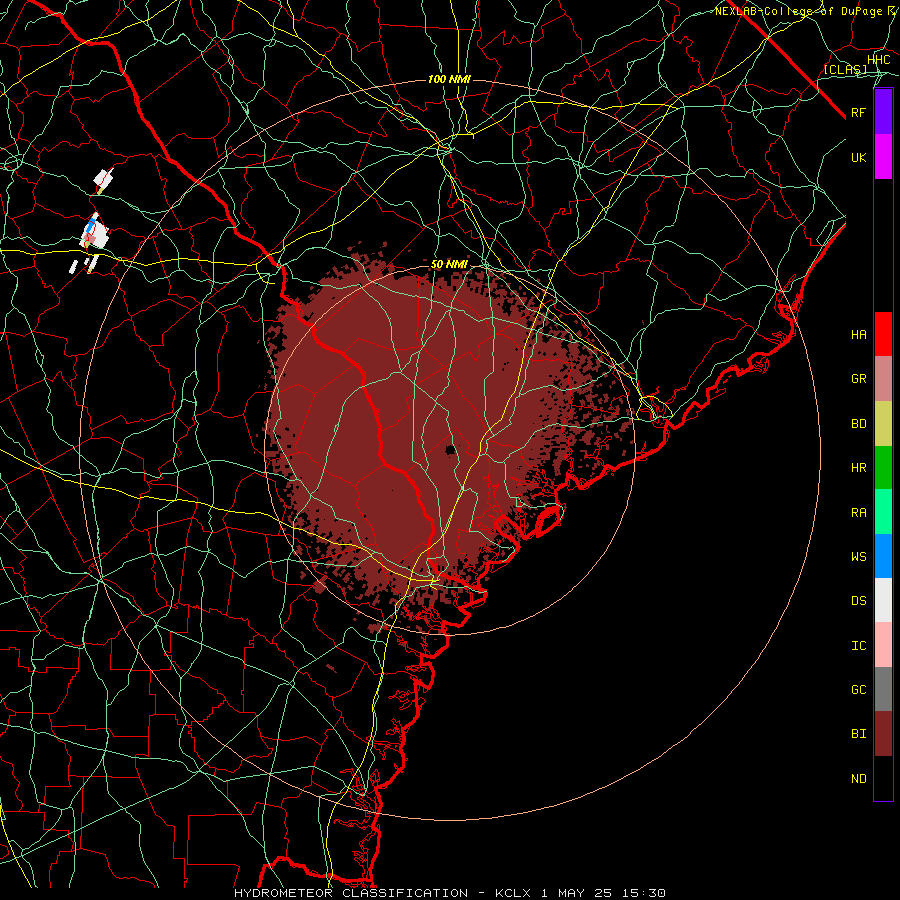Click the WS legend label
This screenshot has height=900, width=900.
pos(859,556)
